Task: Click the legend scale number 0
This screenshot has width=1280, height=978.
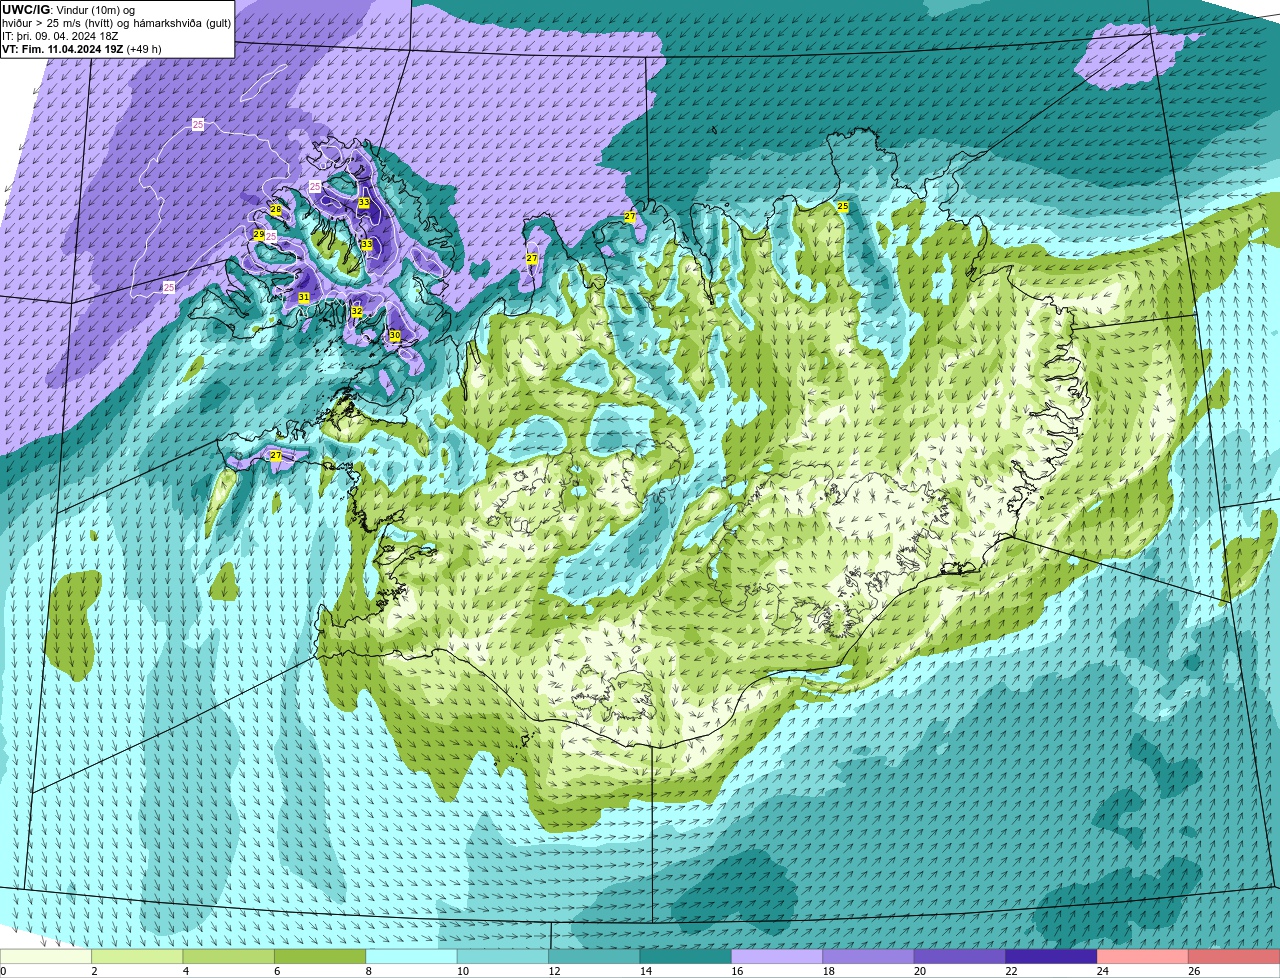Action: coord(3,971)
